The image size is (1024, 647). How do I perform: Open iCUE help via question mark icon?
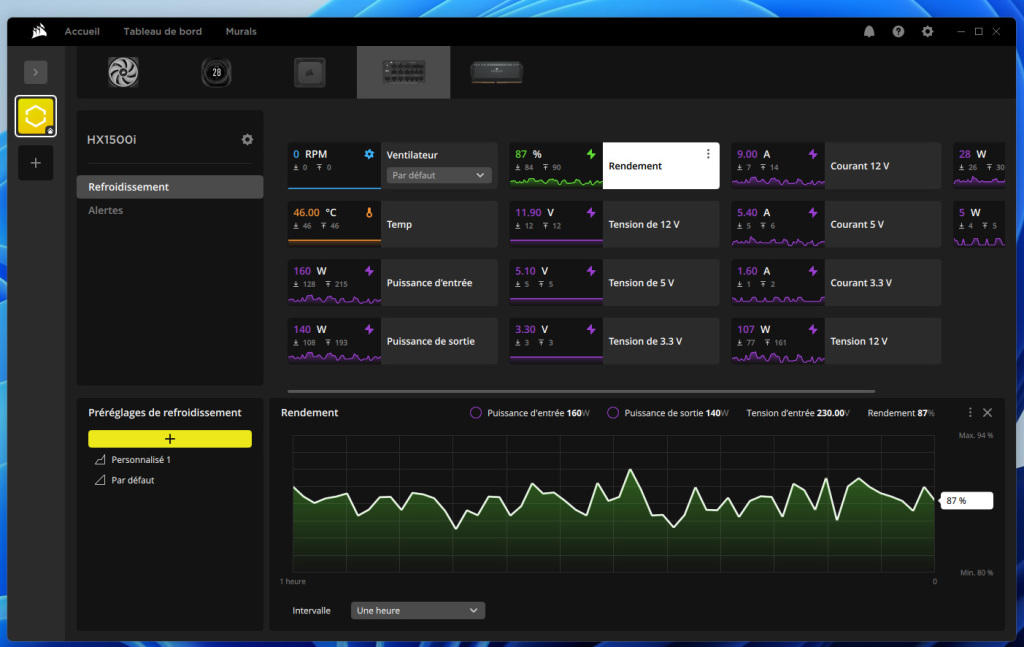898,31
